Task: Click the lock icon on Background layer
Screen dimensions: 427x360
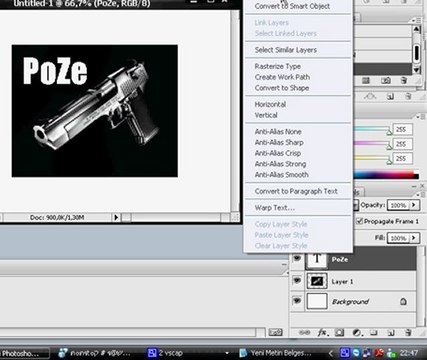Action: 403,302
